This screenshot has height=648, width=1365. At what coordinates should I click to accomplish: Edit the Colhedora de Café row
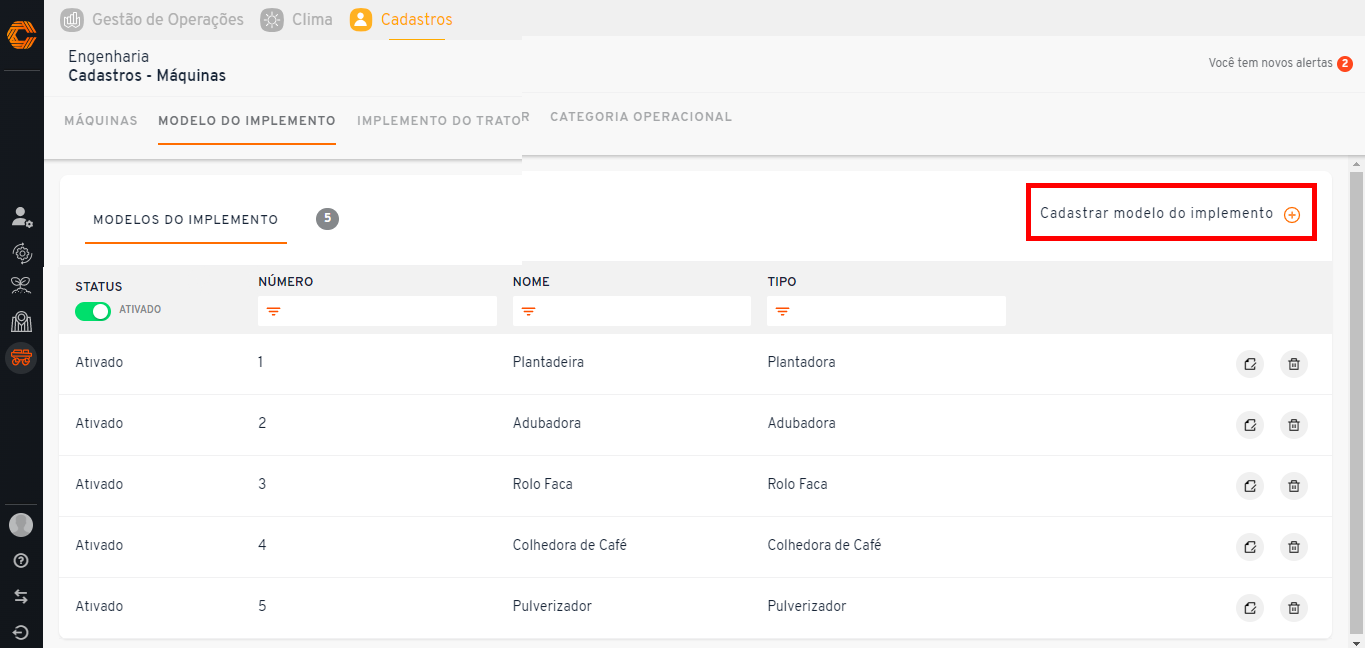tap(1250, 547)
